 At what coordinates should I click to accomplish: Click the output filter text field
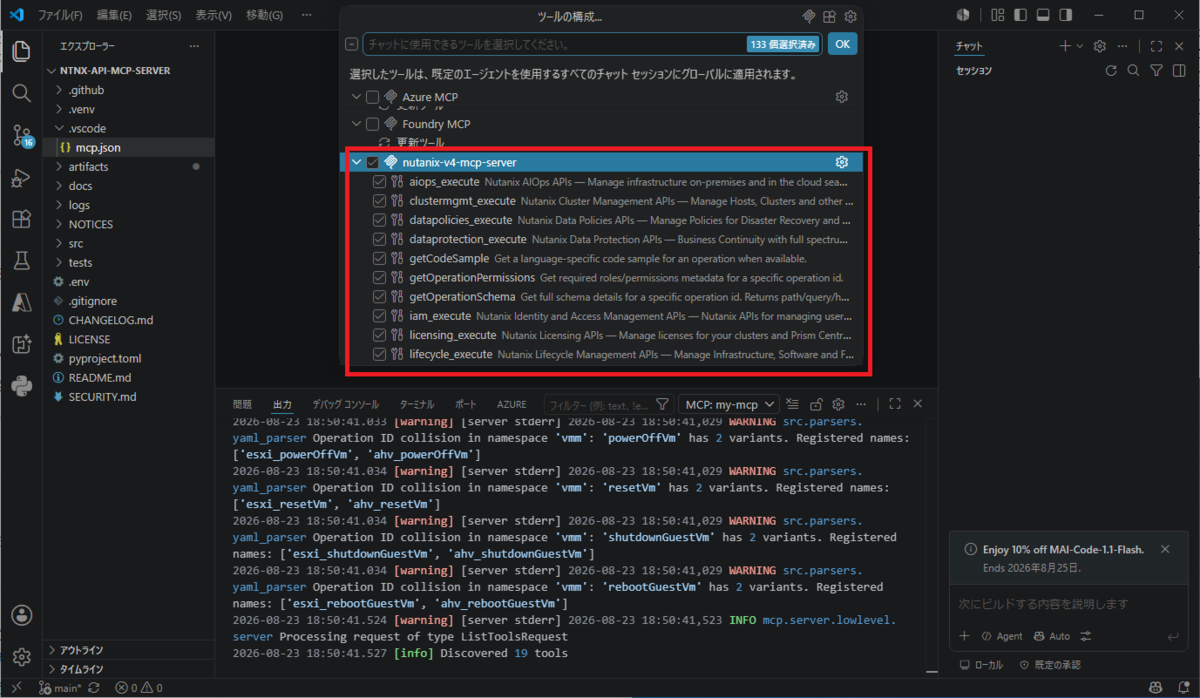pyautogui.click(x=598, y=404)
